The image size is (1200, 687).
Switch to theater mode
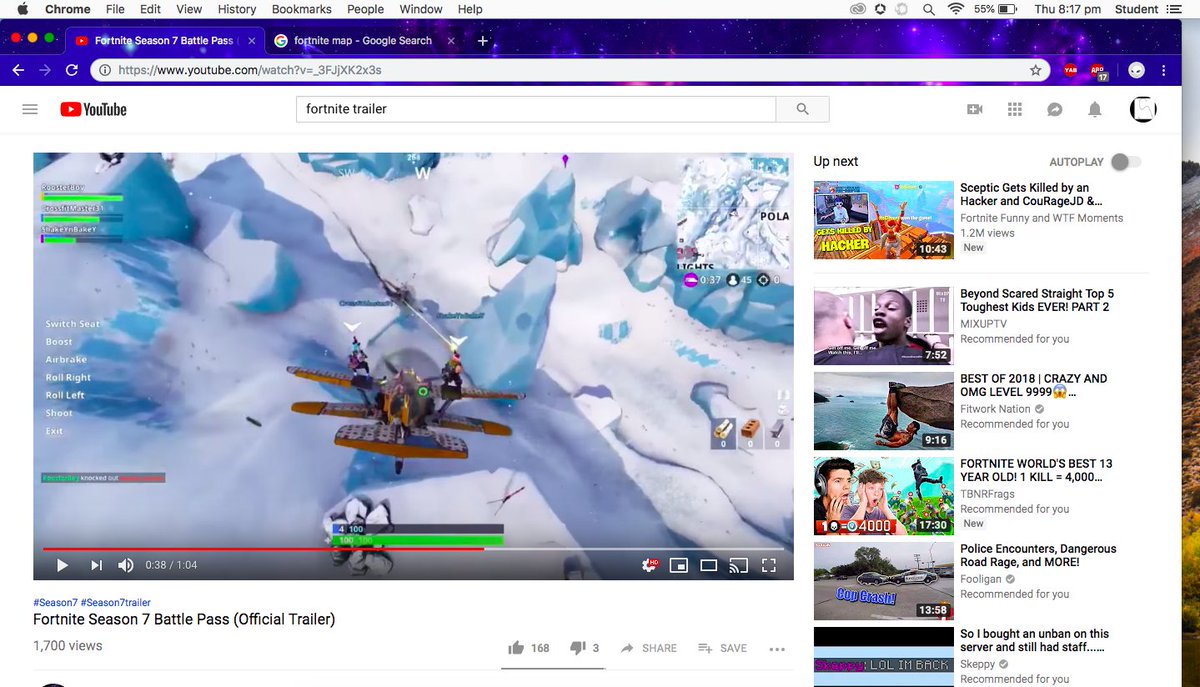point(709,565)
